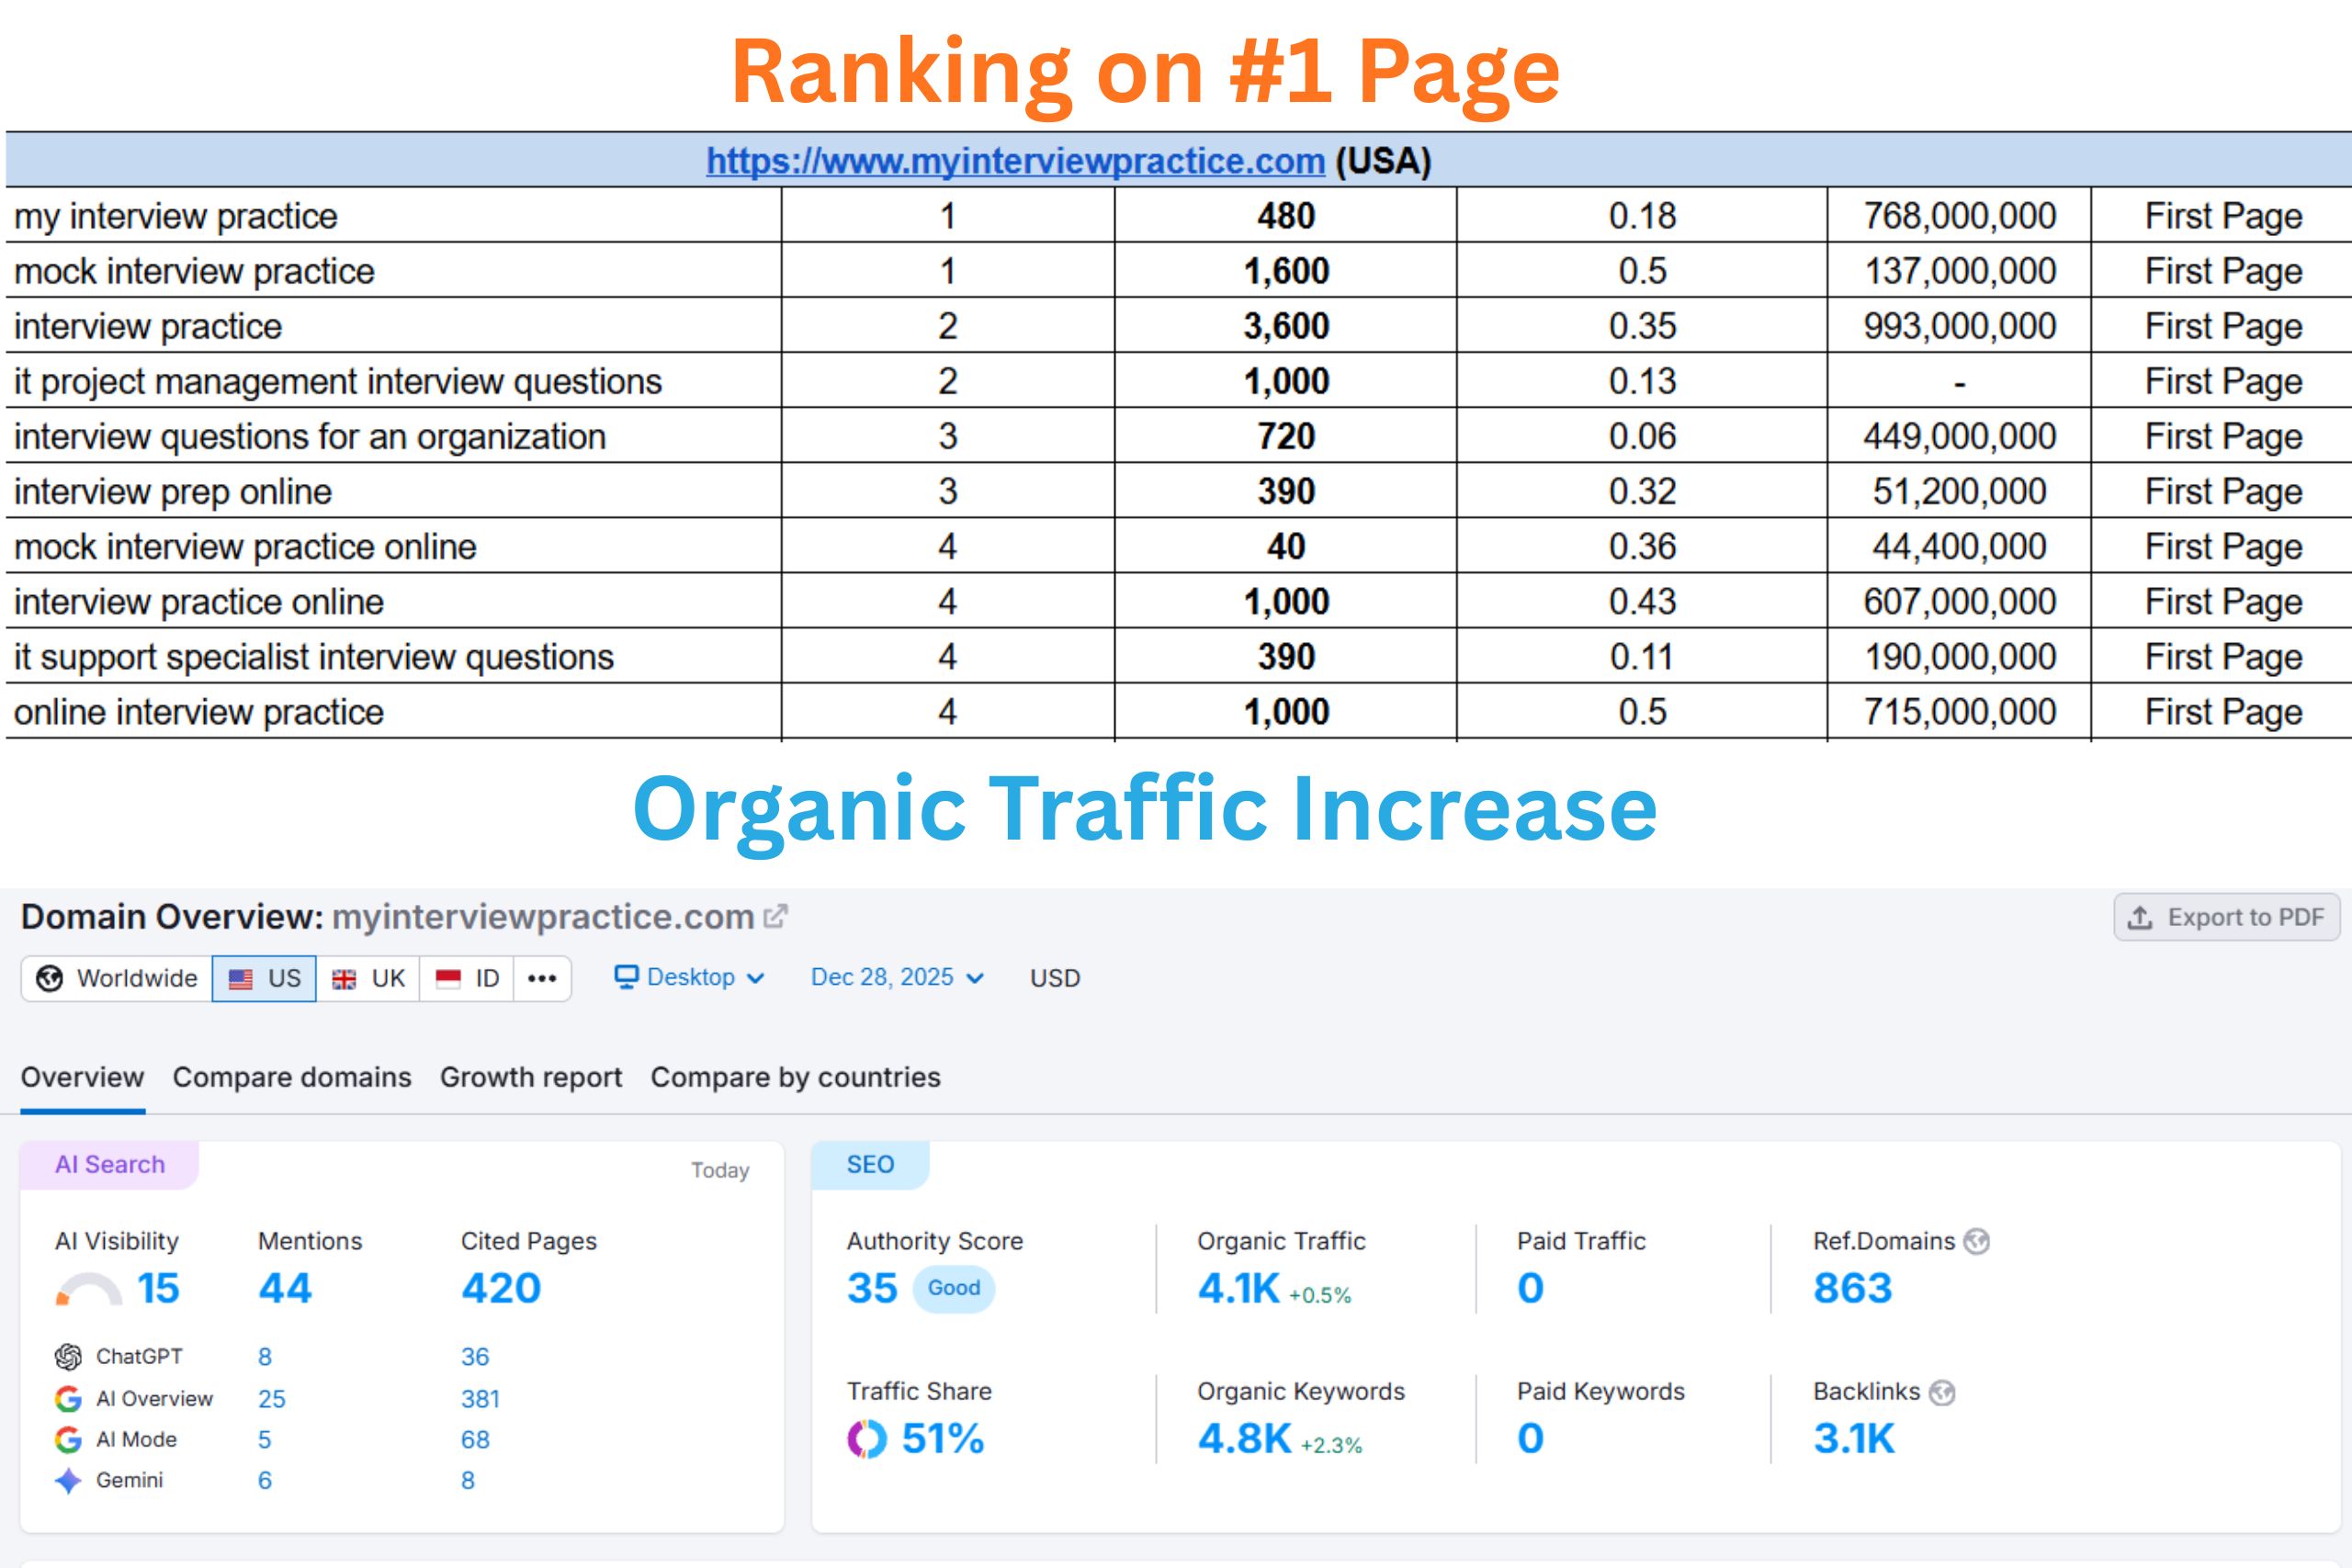Click the ChatGPT icon in AI Search panel
2352x1568 pixels.
point(67,1356)
